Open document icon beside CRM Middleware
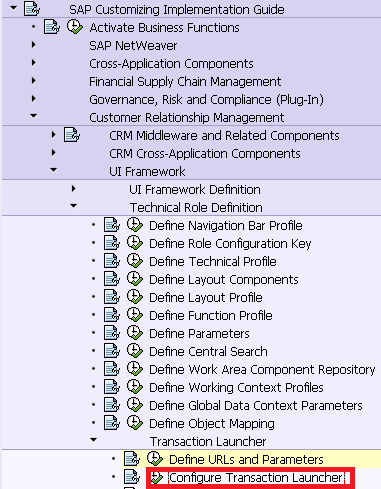Image resolution: width=381 pixels, height=489 pixels. (72, 135)
